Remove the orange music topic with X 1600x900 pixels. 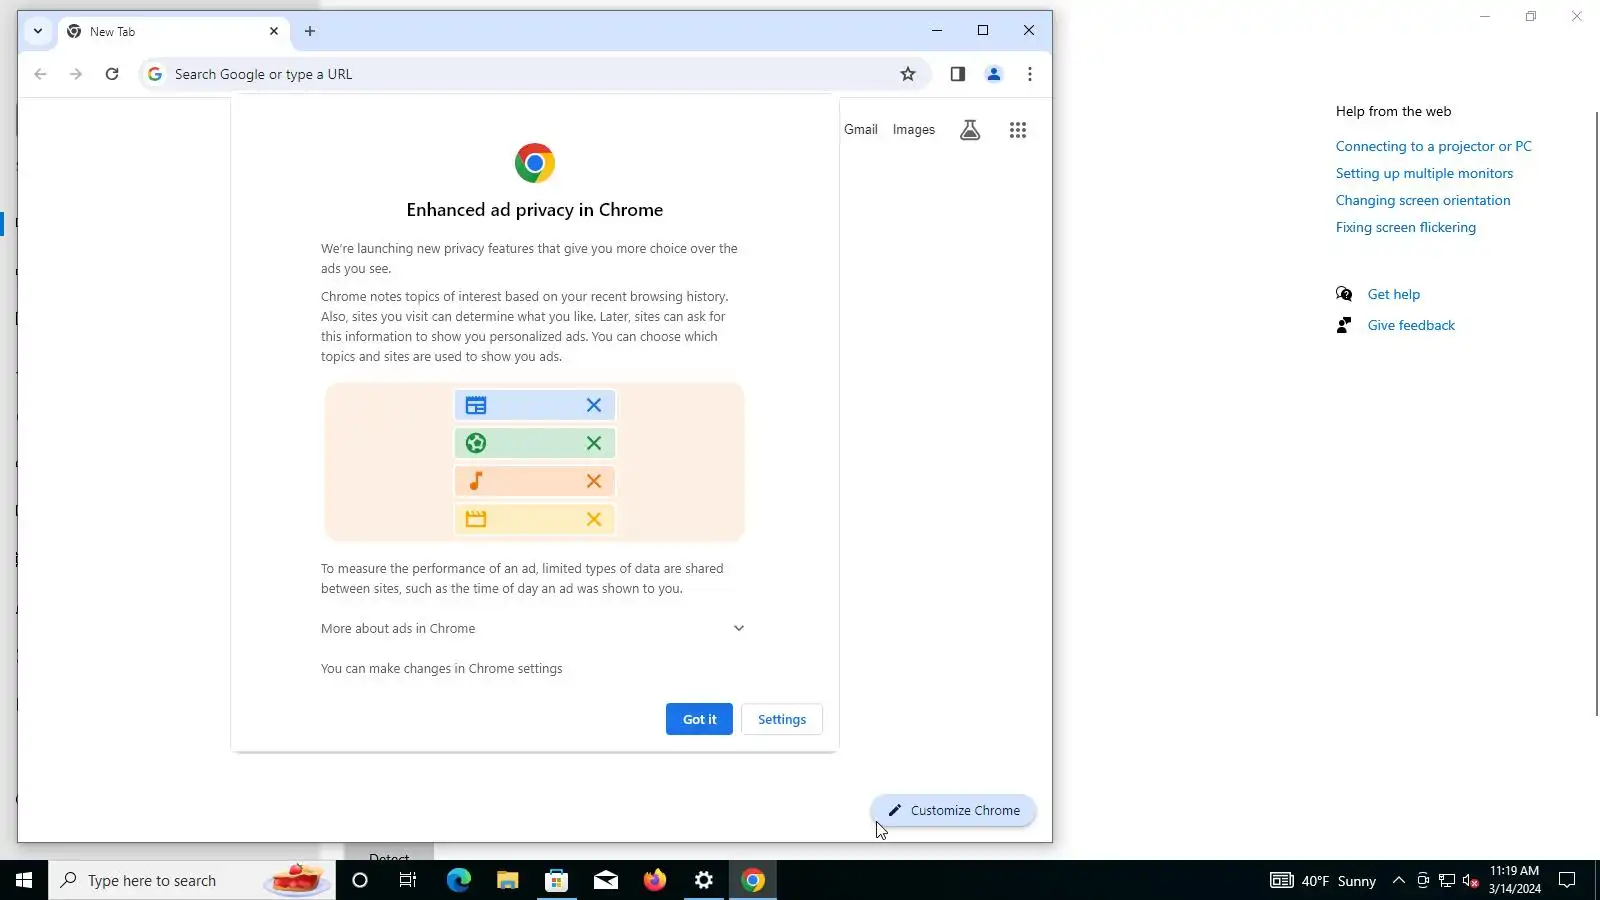(x=594, y=481)
